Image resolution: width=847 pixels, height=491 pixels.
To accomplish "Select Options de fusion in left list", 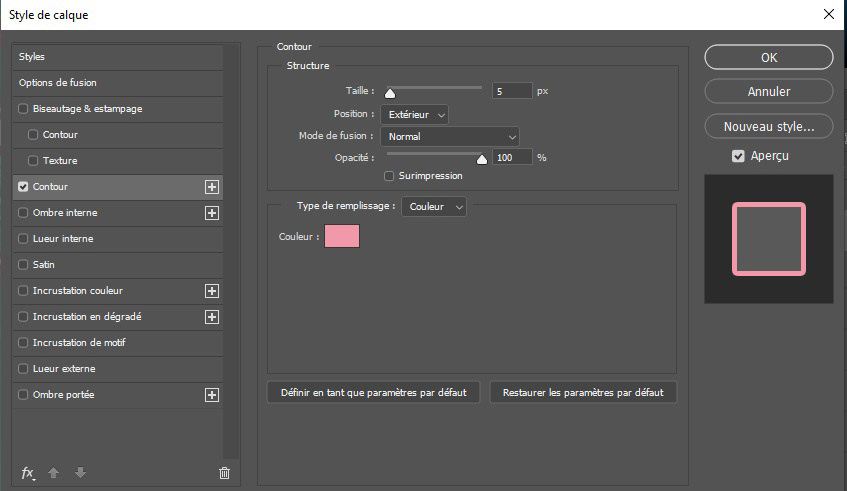I will [x=117, y=83].
